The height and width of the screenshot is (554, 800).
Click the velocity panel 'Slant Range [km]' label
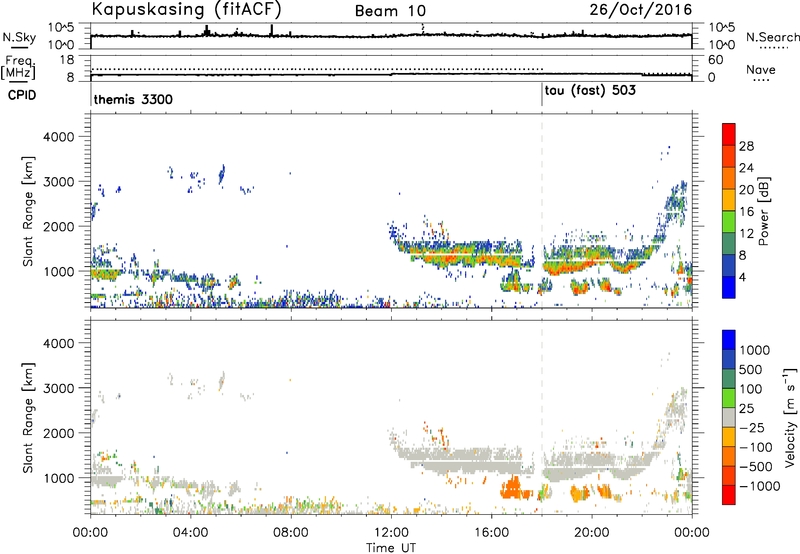click(x=28, y=418)
